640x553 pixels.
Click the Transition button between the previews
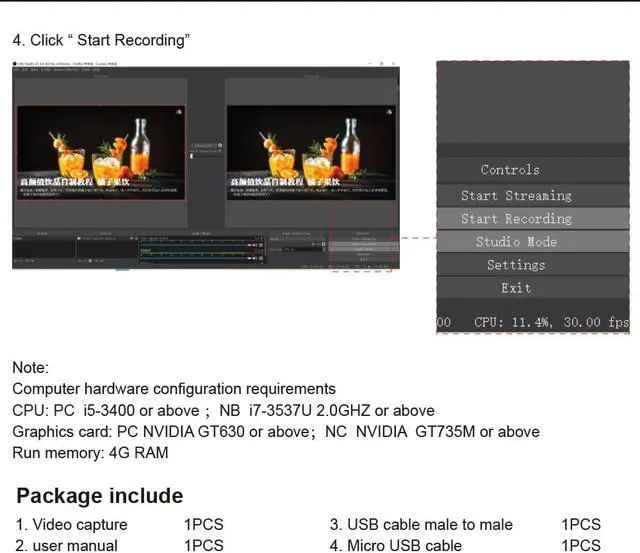click(203, 145)
